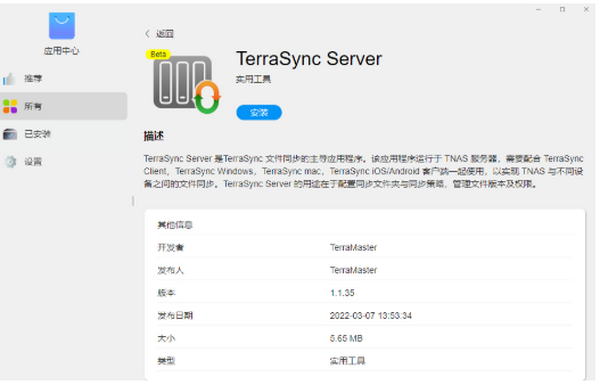The width and height of the screenshot is (600, 385).
Task: Select the size value 5.65 MB
Action: click(x=346, y=338)
